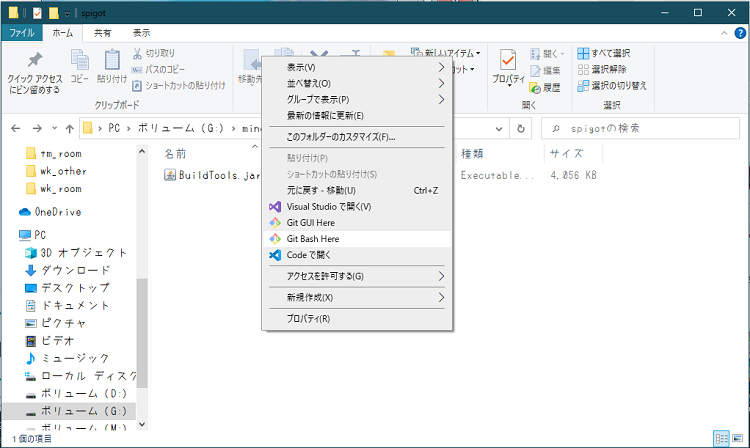Viewport: 750px width, 448px height.
Task: Pin to Quick Access ribbon icon
Action: tap(33, 70)
